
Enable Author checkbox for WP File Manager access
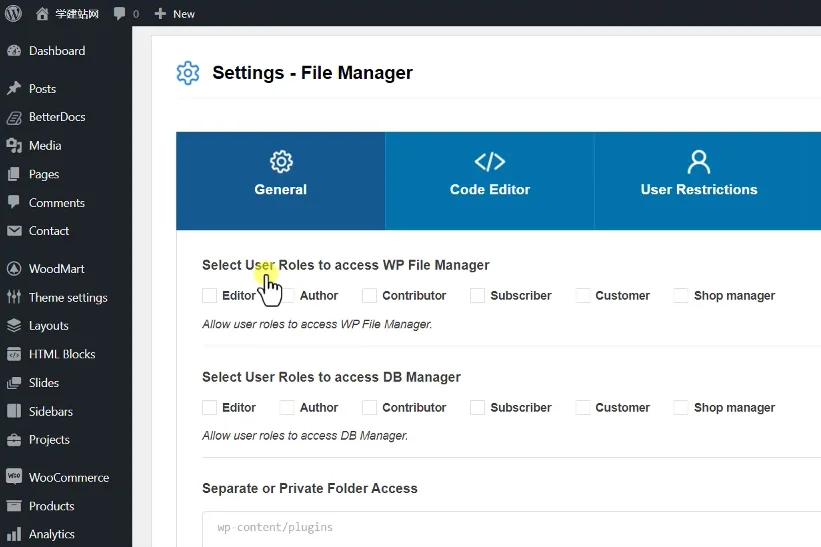[x=287, y=295]
